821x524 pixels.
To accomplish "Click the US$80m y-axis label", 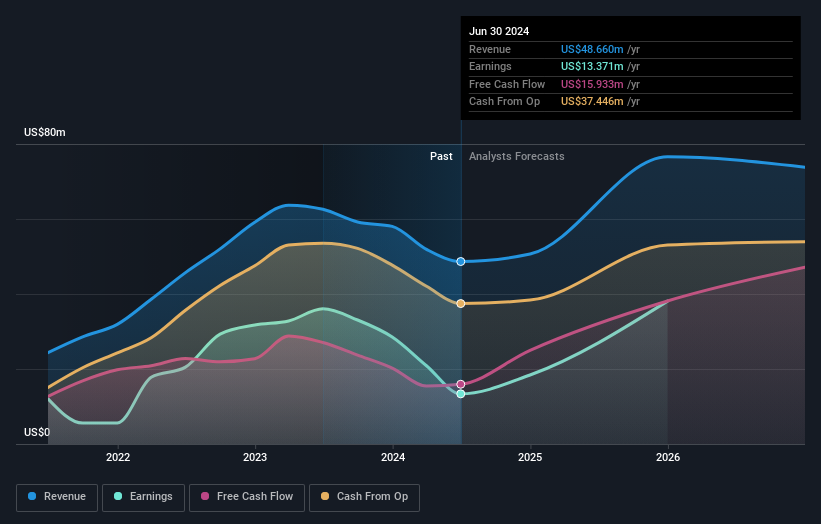I will 45,132.
